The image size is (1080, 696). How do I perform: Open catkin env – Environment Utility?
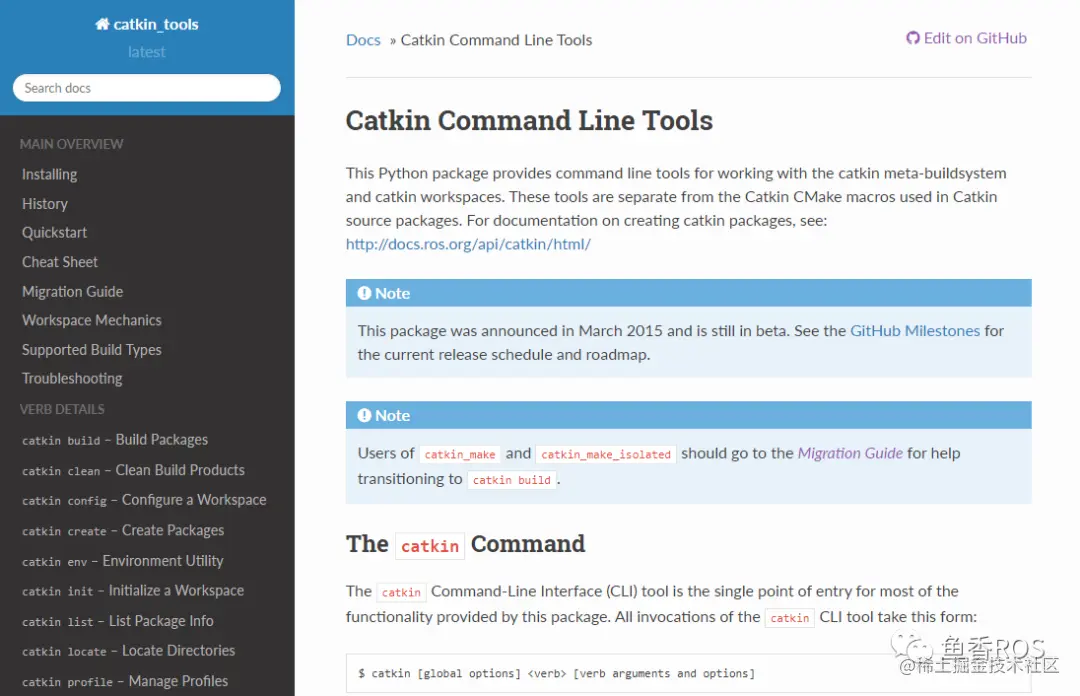(x=123, y=560)
